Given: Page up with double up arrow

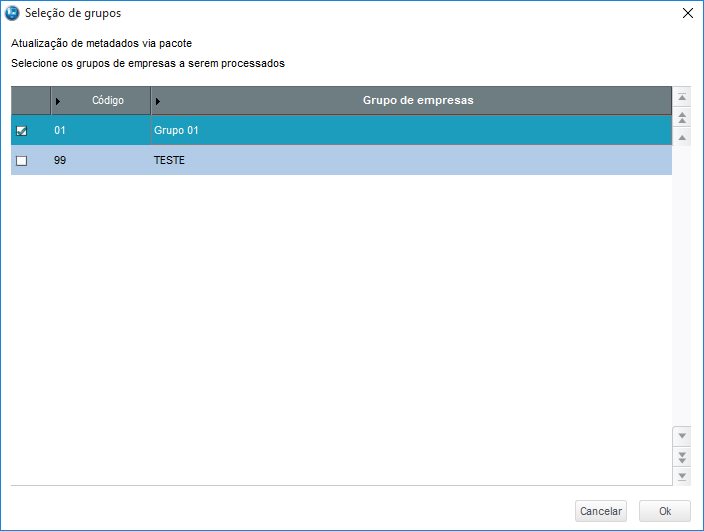Looking at the screenshot, I should 682,118.
